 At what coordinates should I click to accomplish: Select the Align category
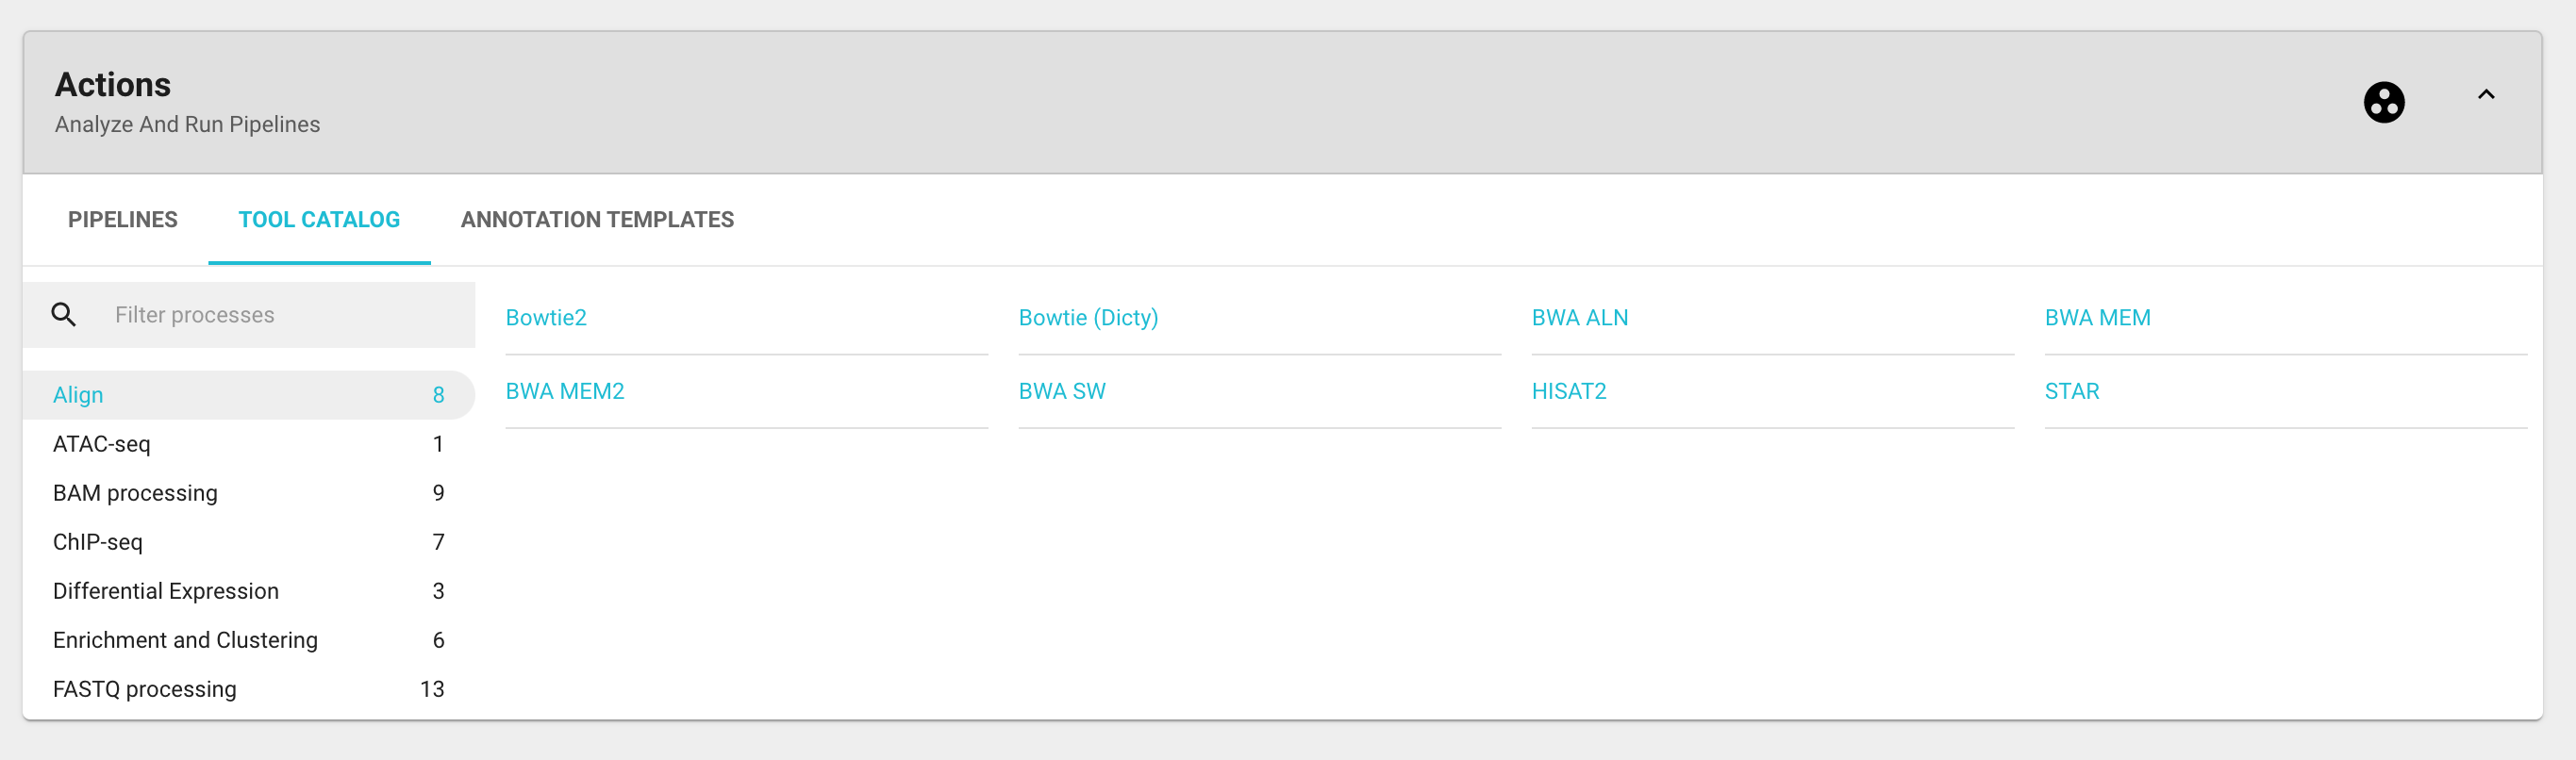78,395
